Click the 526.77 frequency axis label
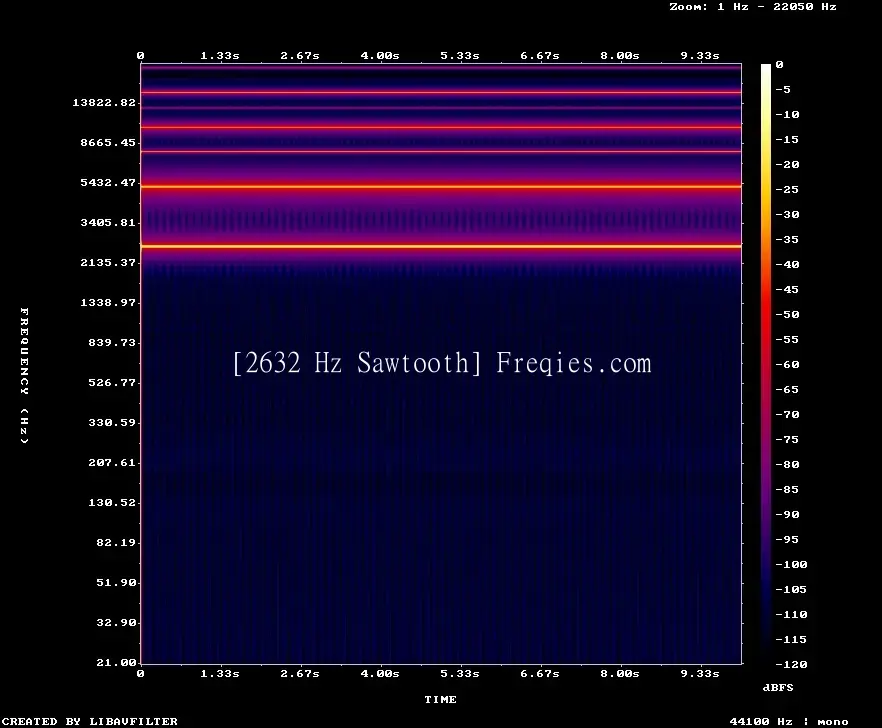Screen dimensions: 882x728 click(x=112, y=382)
